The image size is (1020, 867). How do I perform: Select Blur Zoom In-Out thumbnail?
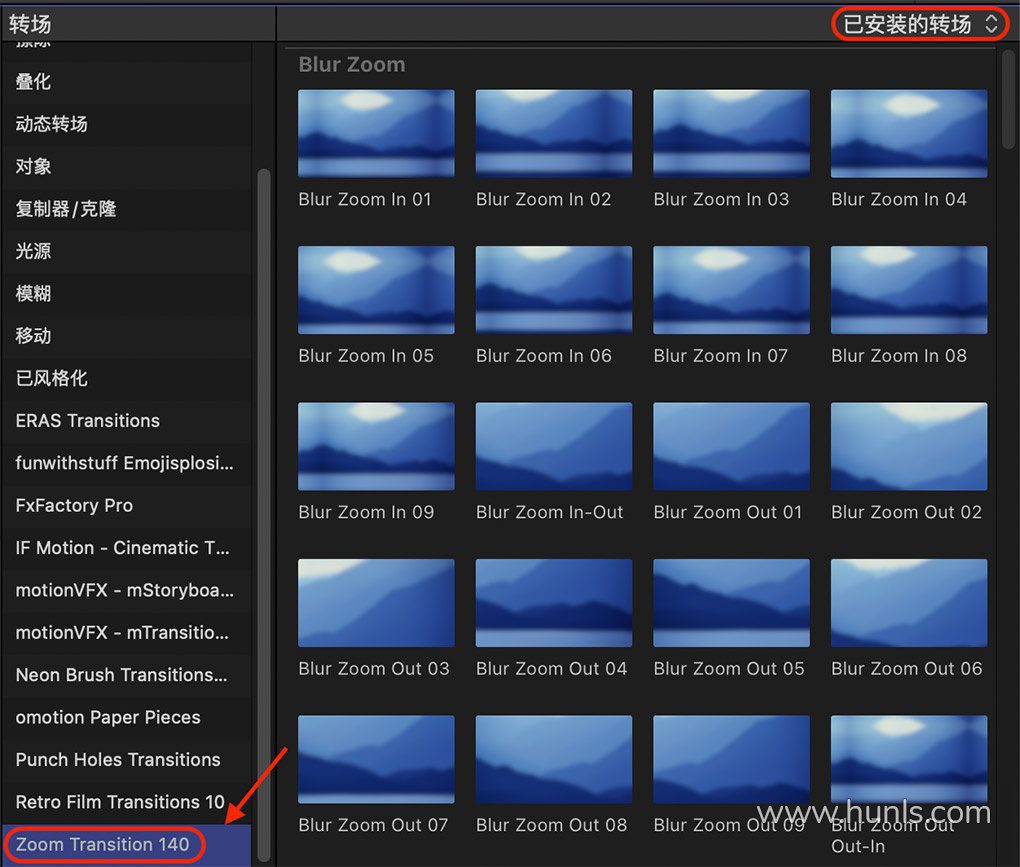[554, 446]
